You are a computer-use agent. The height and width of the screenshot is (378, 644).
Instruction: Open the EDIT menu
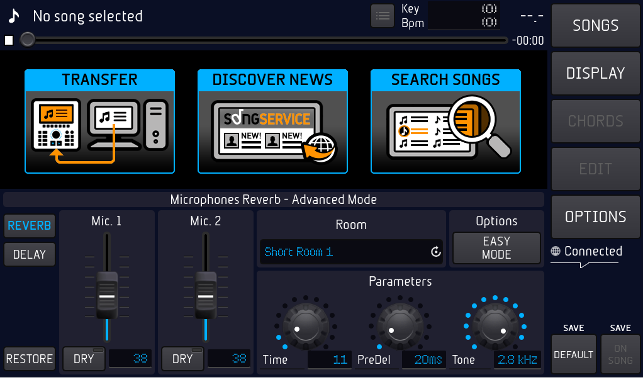(596, 168)
